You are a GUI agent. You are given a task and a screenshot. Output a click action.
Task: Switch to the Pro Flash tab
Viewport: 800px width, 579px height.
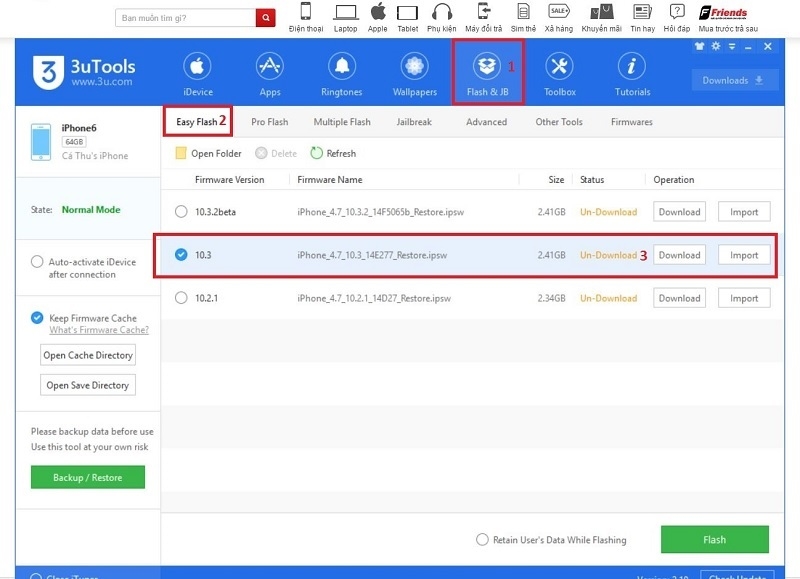click(269, 121)
